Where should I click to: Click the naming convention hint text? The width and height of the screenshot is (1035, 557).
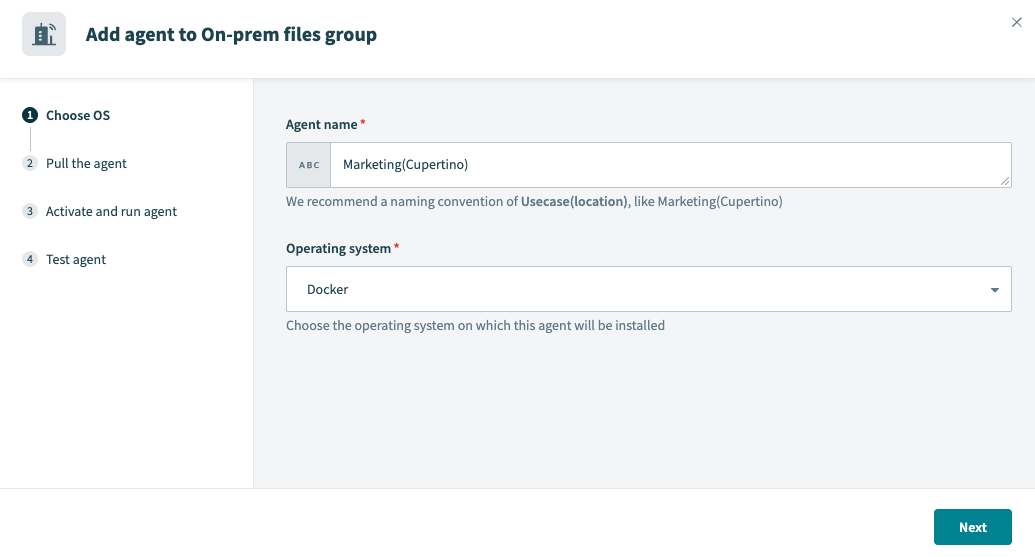(534, 202)
